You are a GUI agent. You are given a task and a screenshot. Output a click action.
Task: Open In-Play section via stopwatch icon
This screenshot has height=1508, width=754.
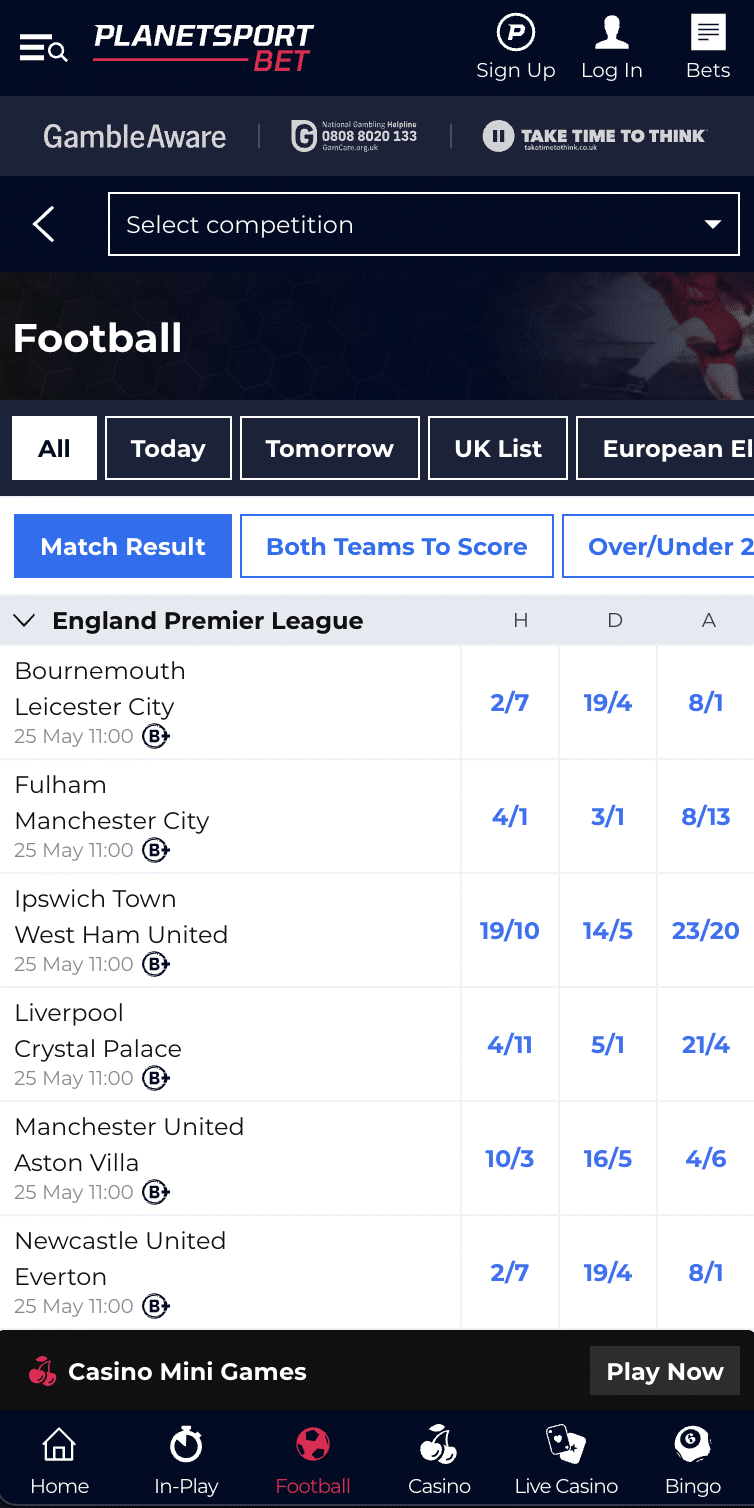(x=186, y=1443)
